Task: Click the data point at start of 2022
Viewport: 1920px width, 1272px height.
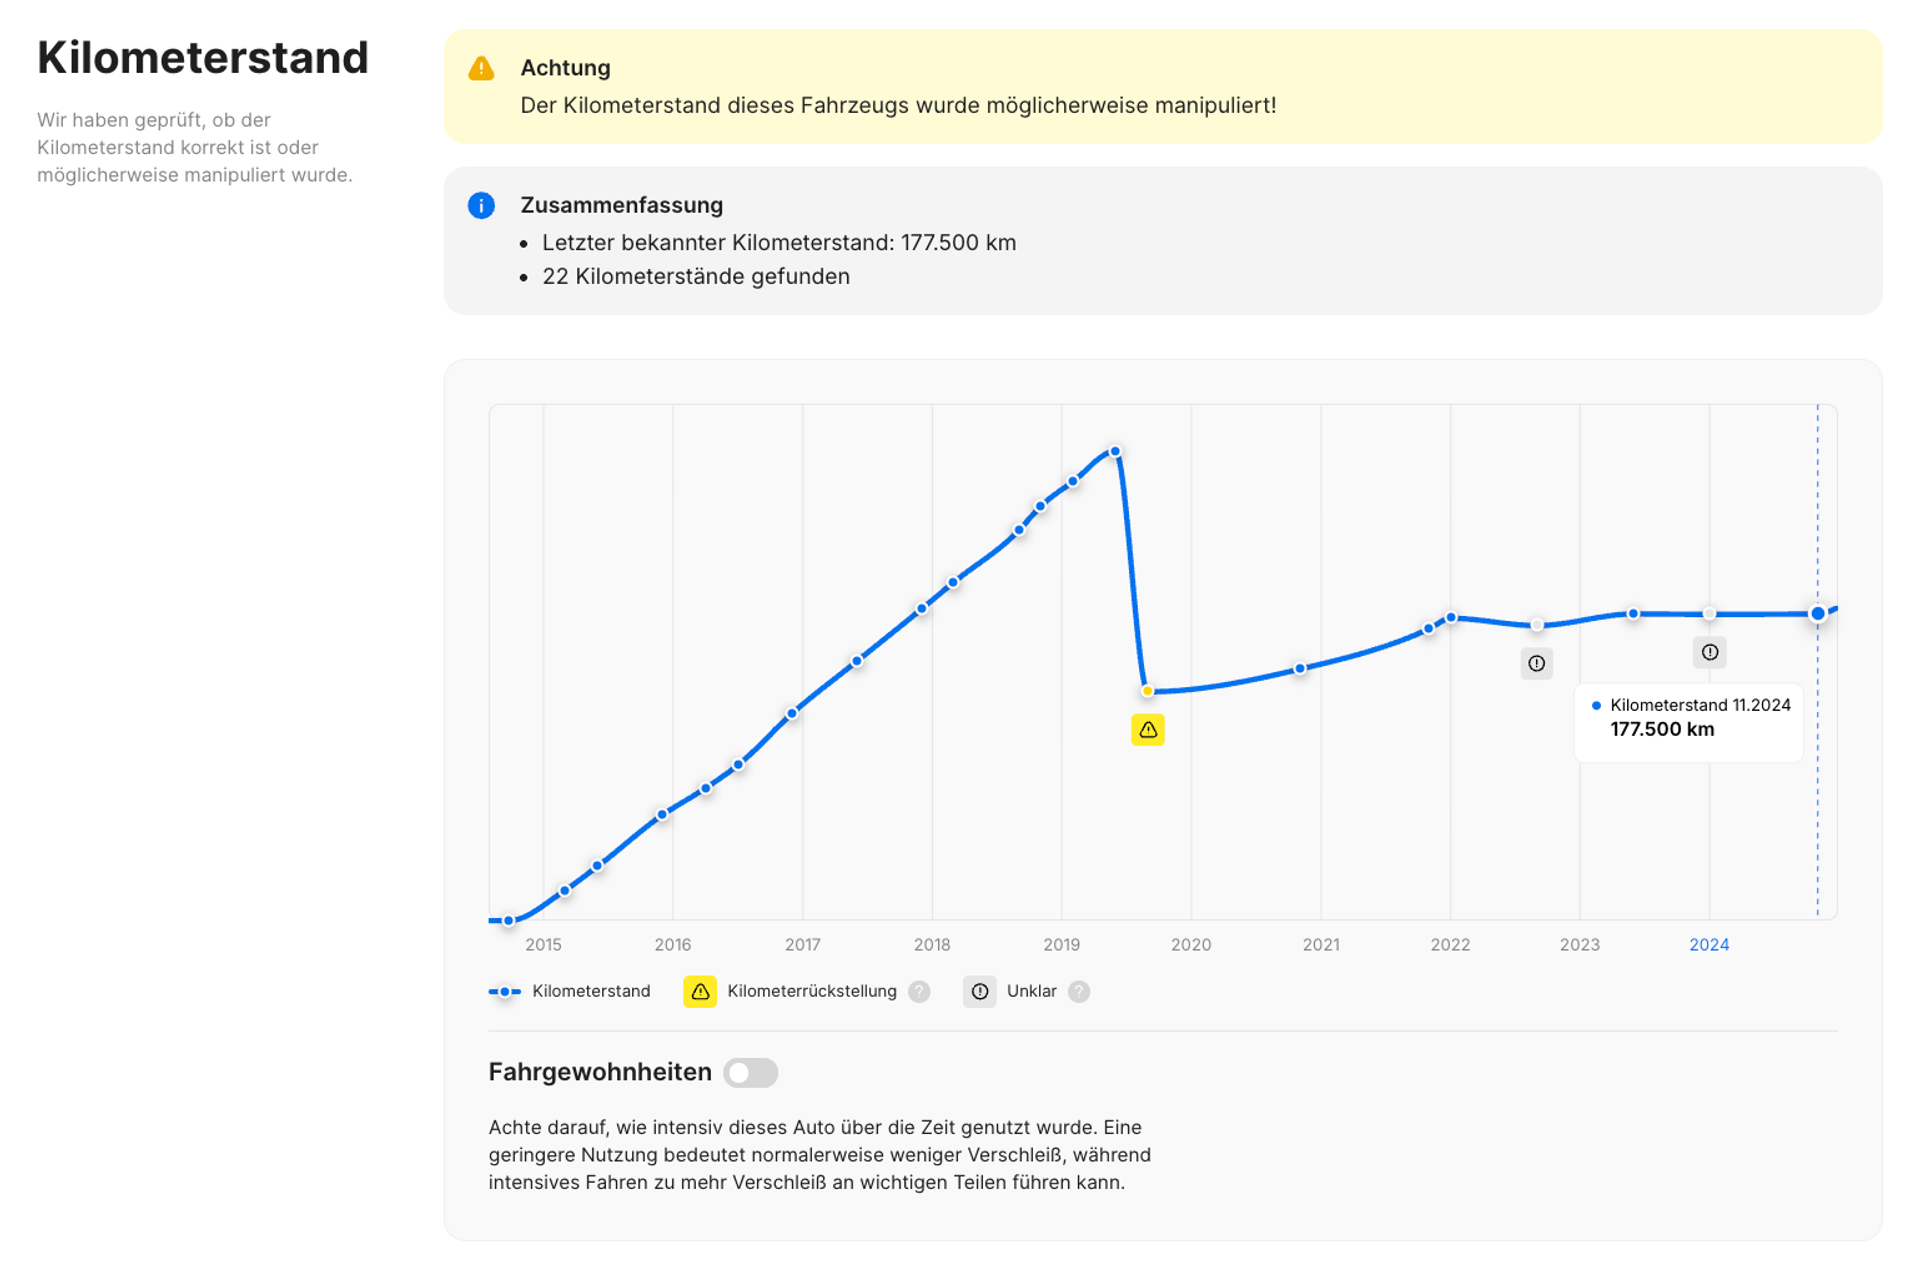Action: click(x=1451, y=618)
